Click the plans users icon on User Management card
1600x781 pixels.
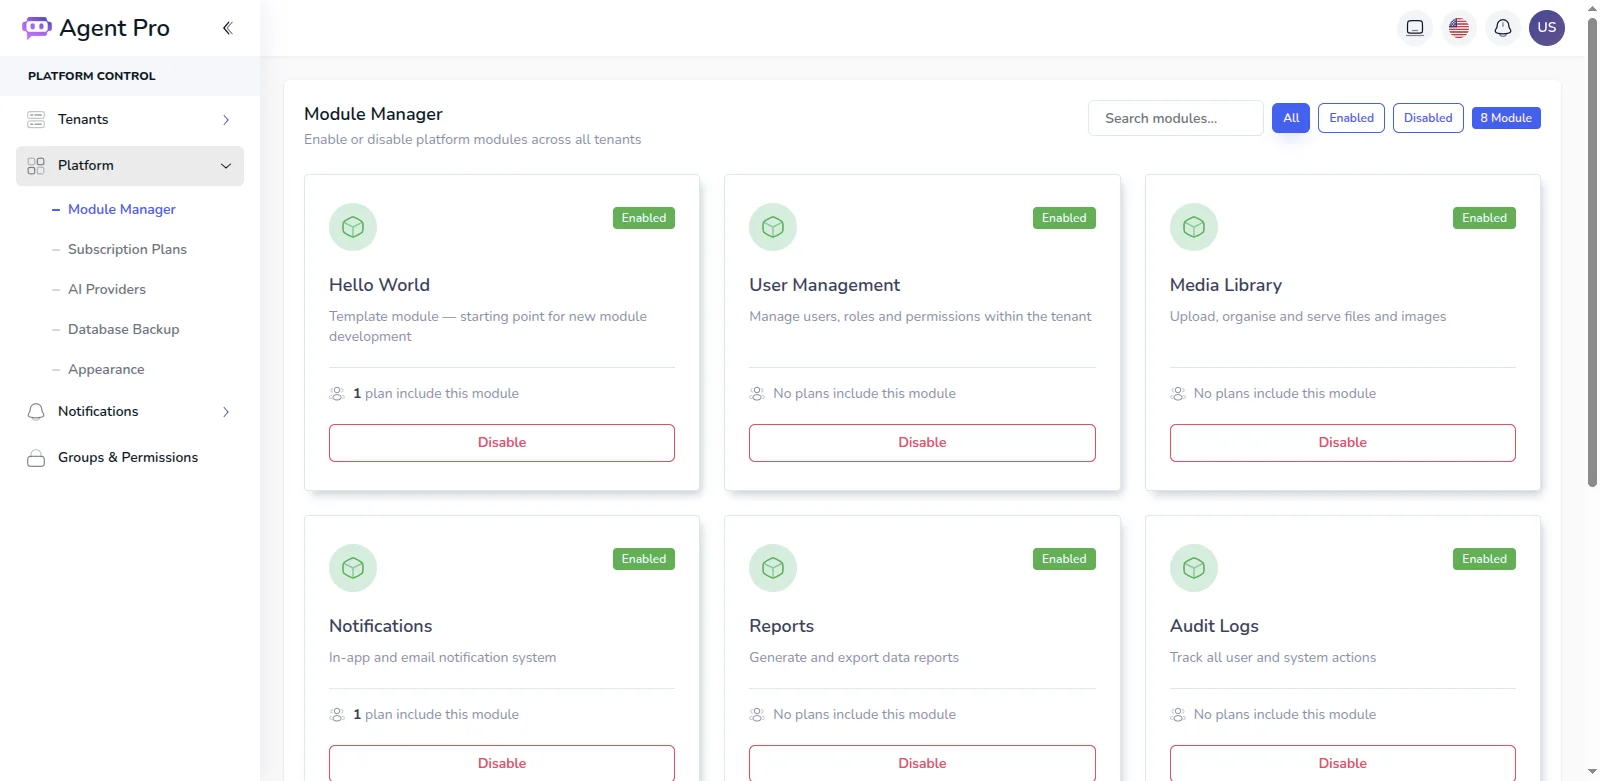click(x=757, y=394)
